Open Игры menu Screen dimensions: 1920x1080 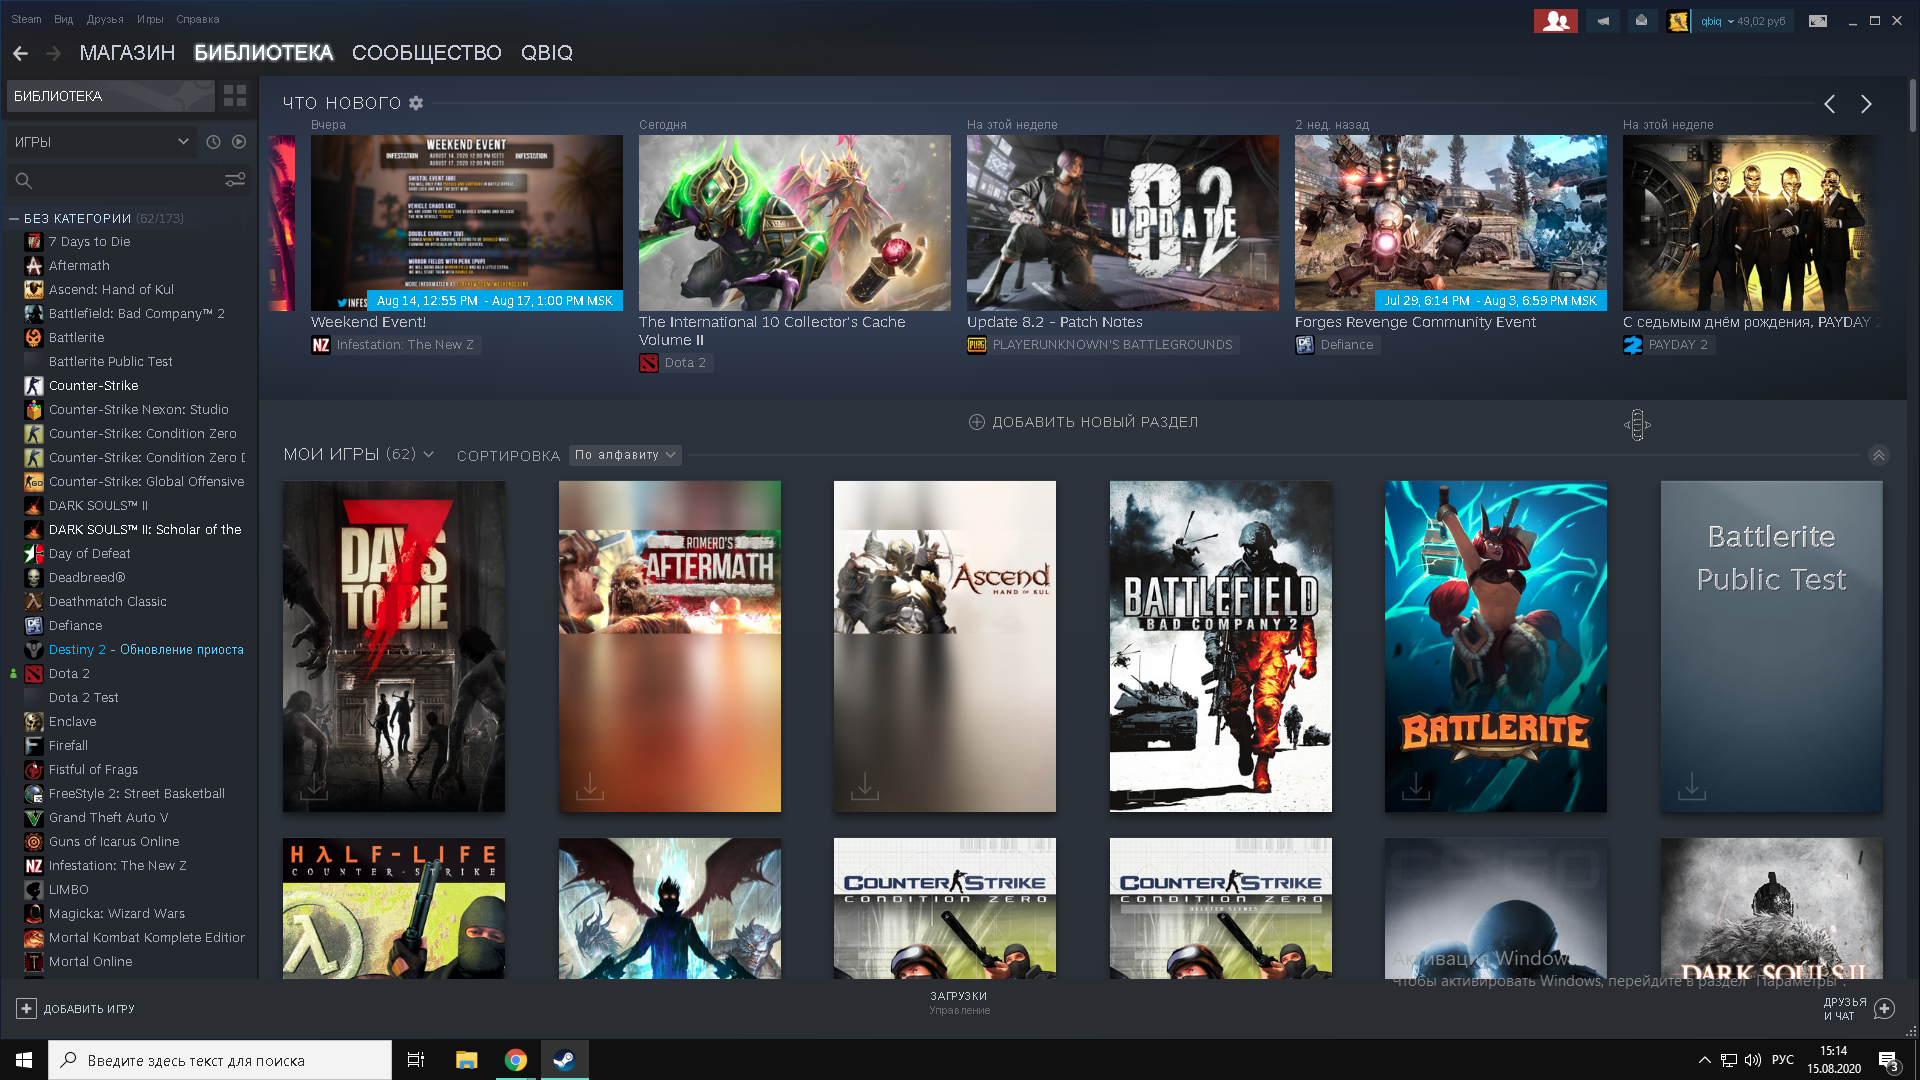coord(150,19)
